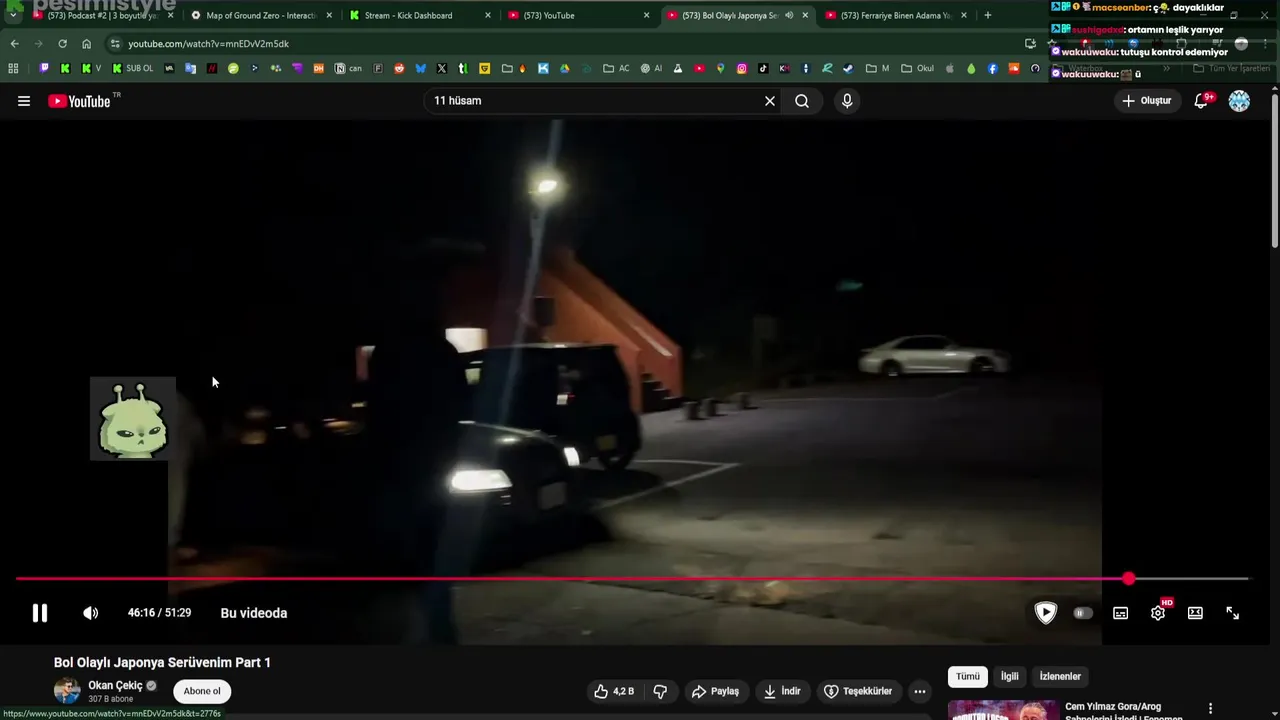
Task: Open the tab search dropdown arrow
Action: coord(13,15)
